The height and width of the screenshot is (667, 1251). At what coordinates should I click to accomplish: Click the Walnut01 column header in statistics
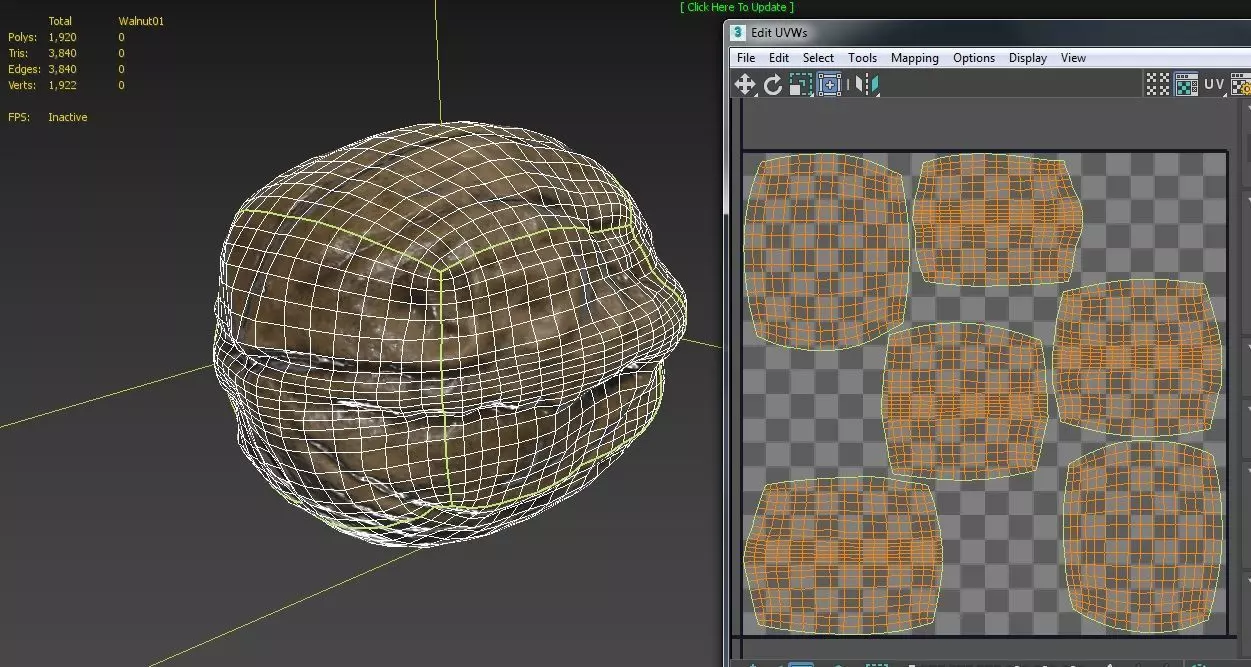coord(141,21)
